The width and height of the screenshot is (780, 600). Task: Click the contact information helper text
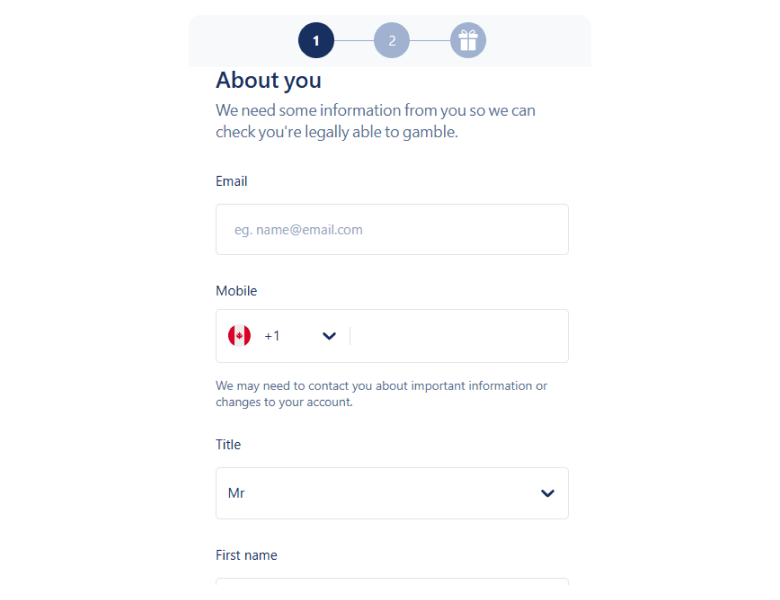tap(381, 394)
